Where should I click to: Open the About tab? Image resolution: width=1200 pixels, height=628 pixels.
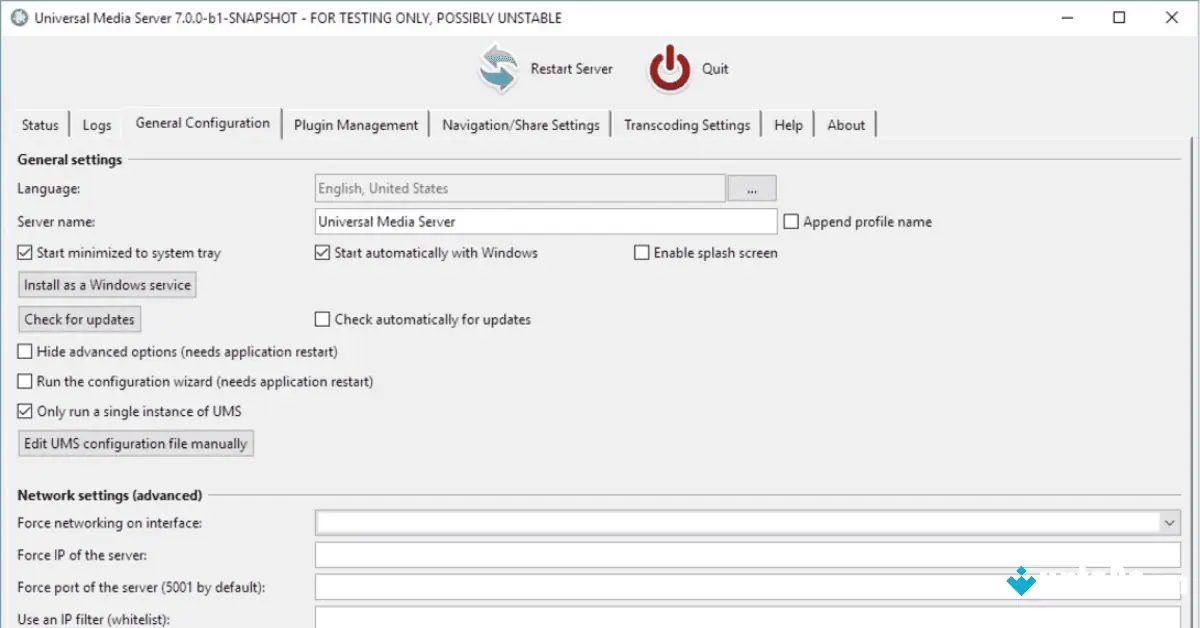click(846, 124)
